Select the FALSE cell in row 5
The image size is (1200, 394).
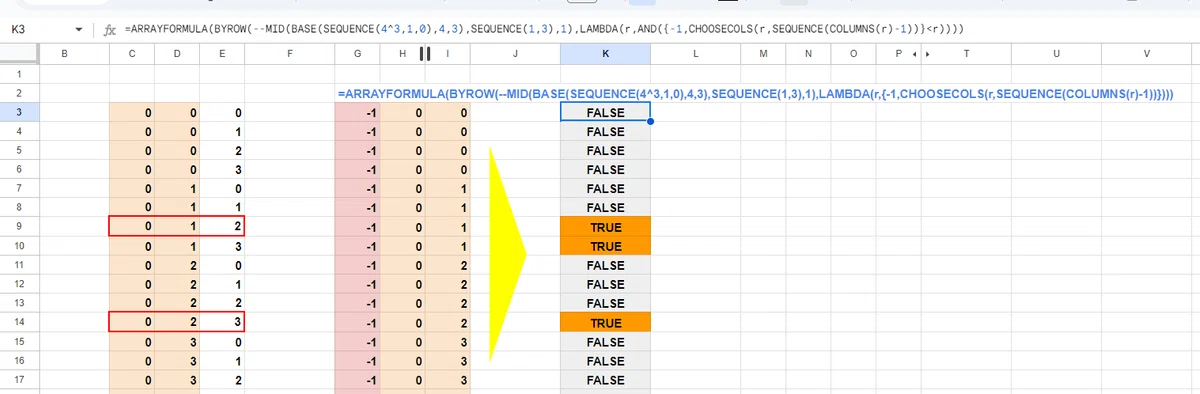[606, 151]
